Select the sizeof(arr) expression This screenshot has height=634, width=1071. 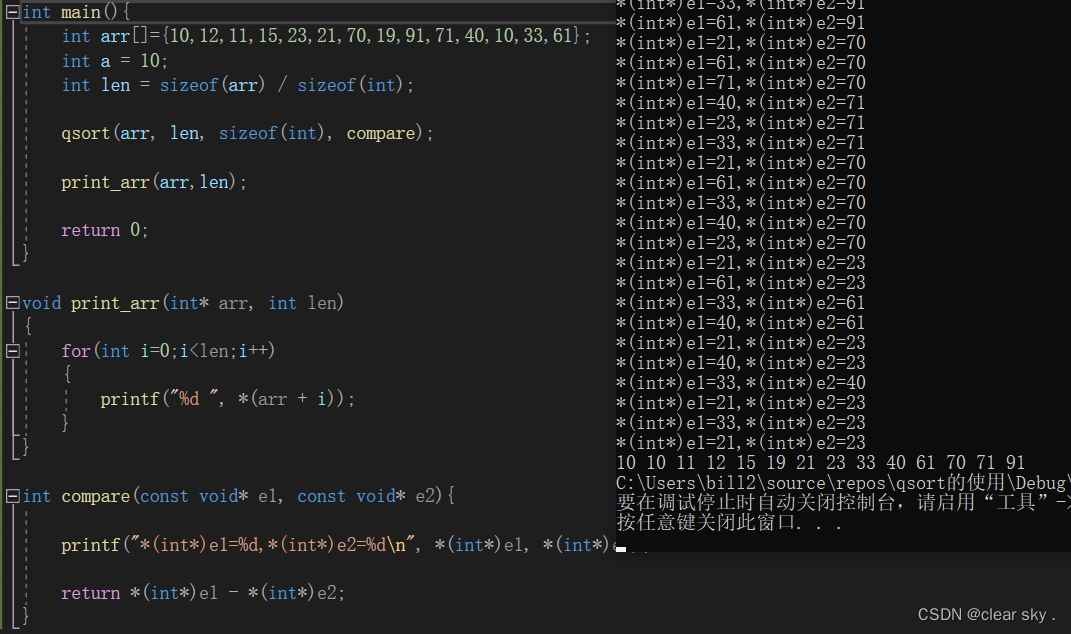pos(210,84)
